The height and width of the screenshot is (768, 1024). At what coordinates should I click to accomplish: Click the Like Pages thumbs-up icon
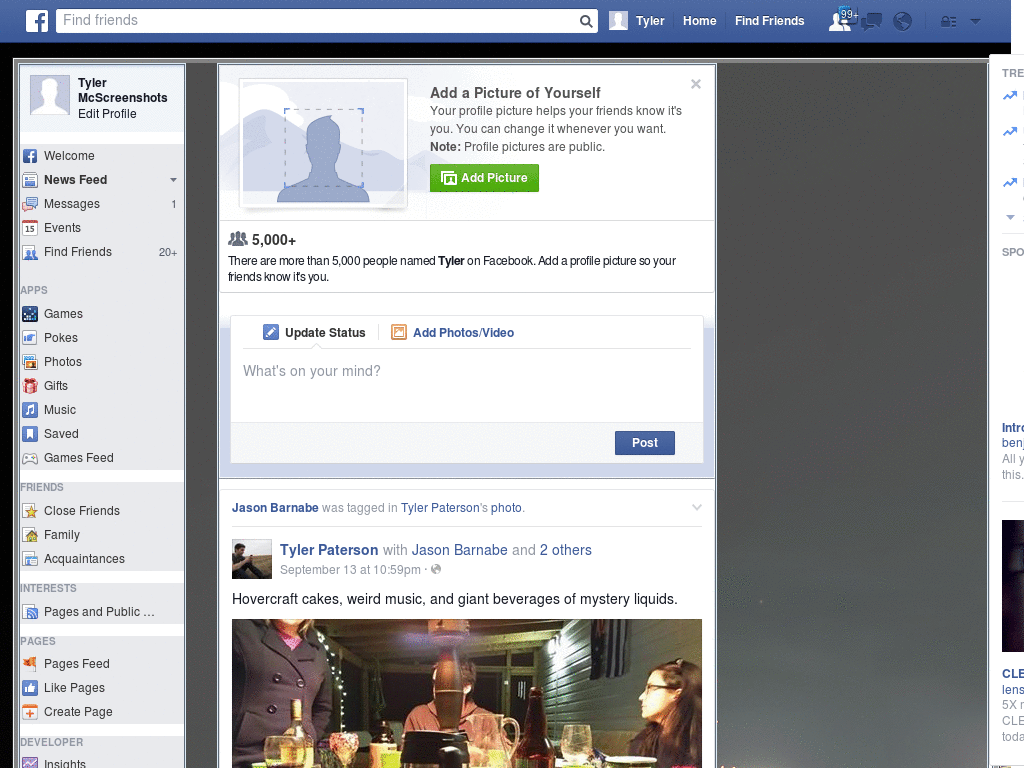coord(30,688)
